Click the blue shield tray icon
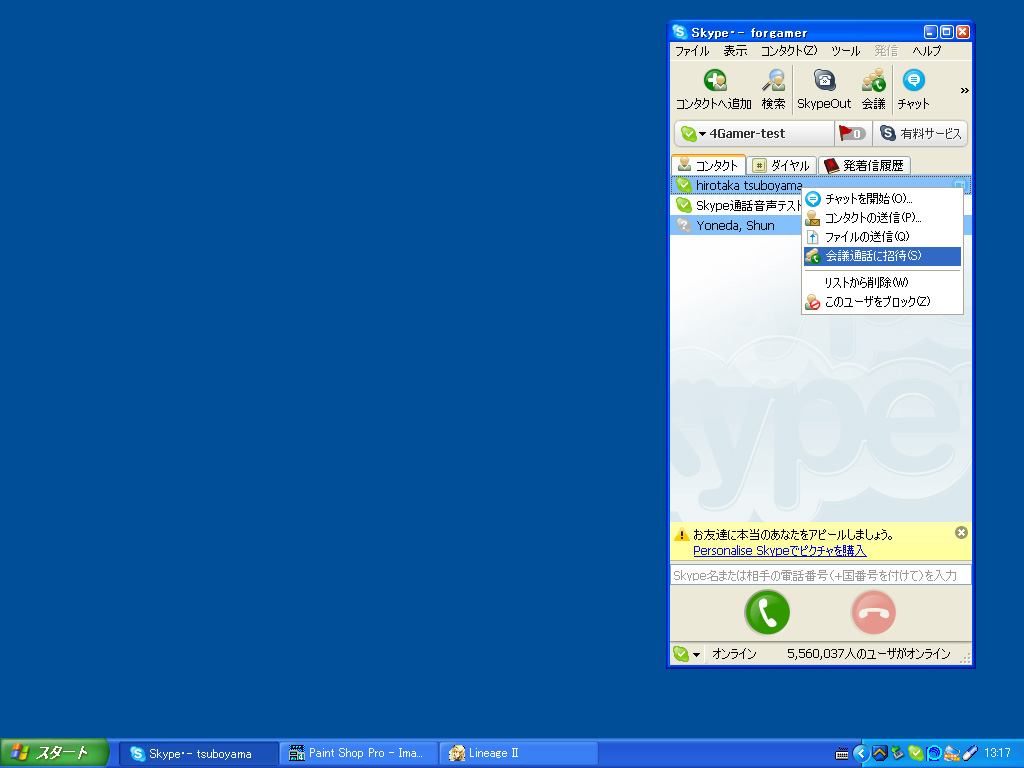Image resolution: width=1024 pixels, height=768 pixels. 880,754
